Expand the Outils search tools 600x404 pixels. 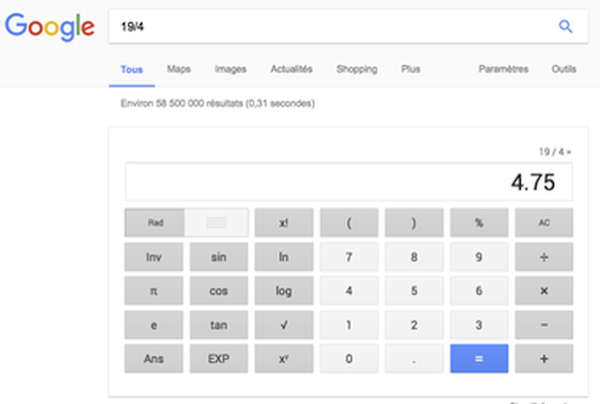click(x=564, y=69)
